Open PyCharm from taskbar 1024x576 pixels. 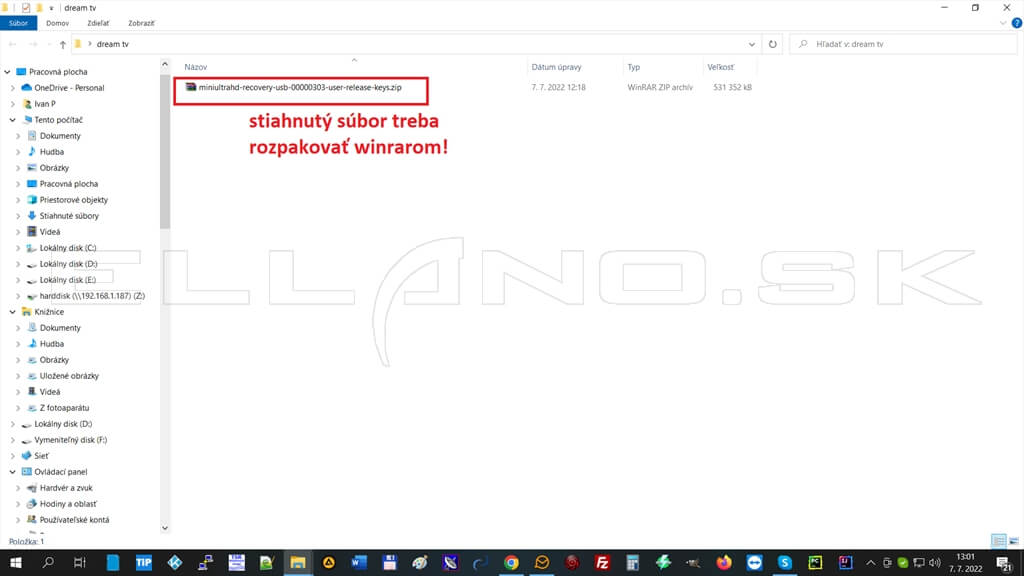tap(815, 562)
